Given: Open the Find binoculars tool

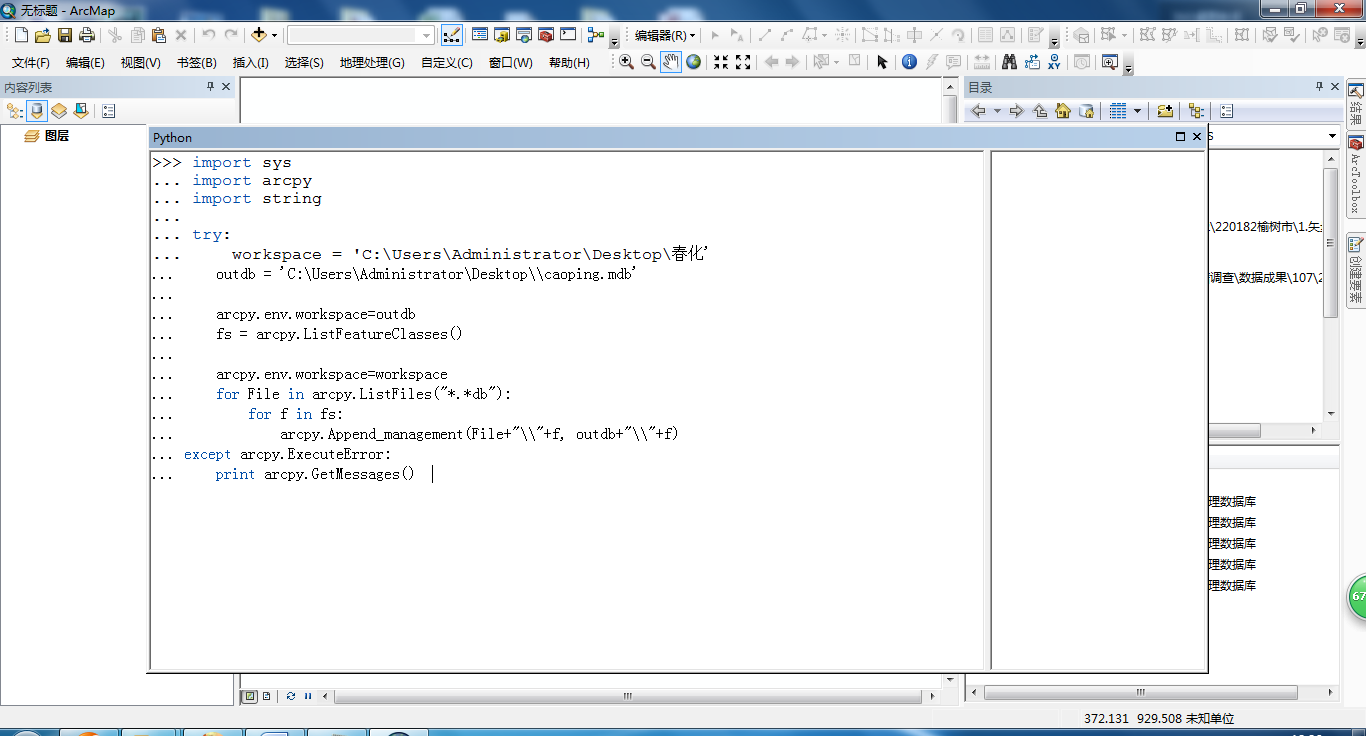Looking at the screenshot, I should click(x=1009, y=62).
